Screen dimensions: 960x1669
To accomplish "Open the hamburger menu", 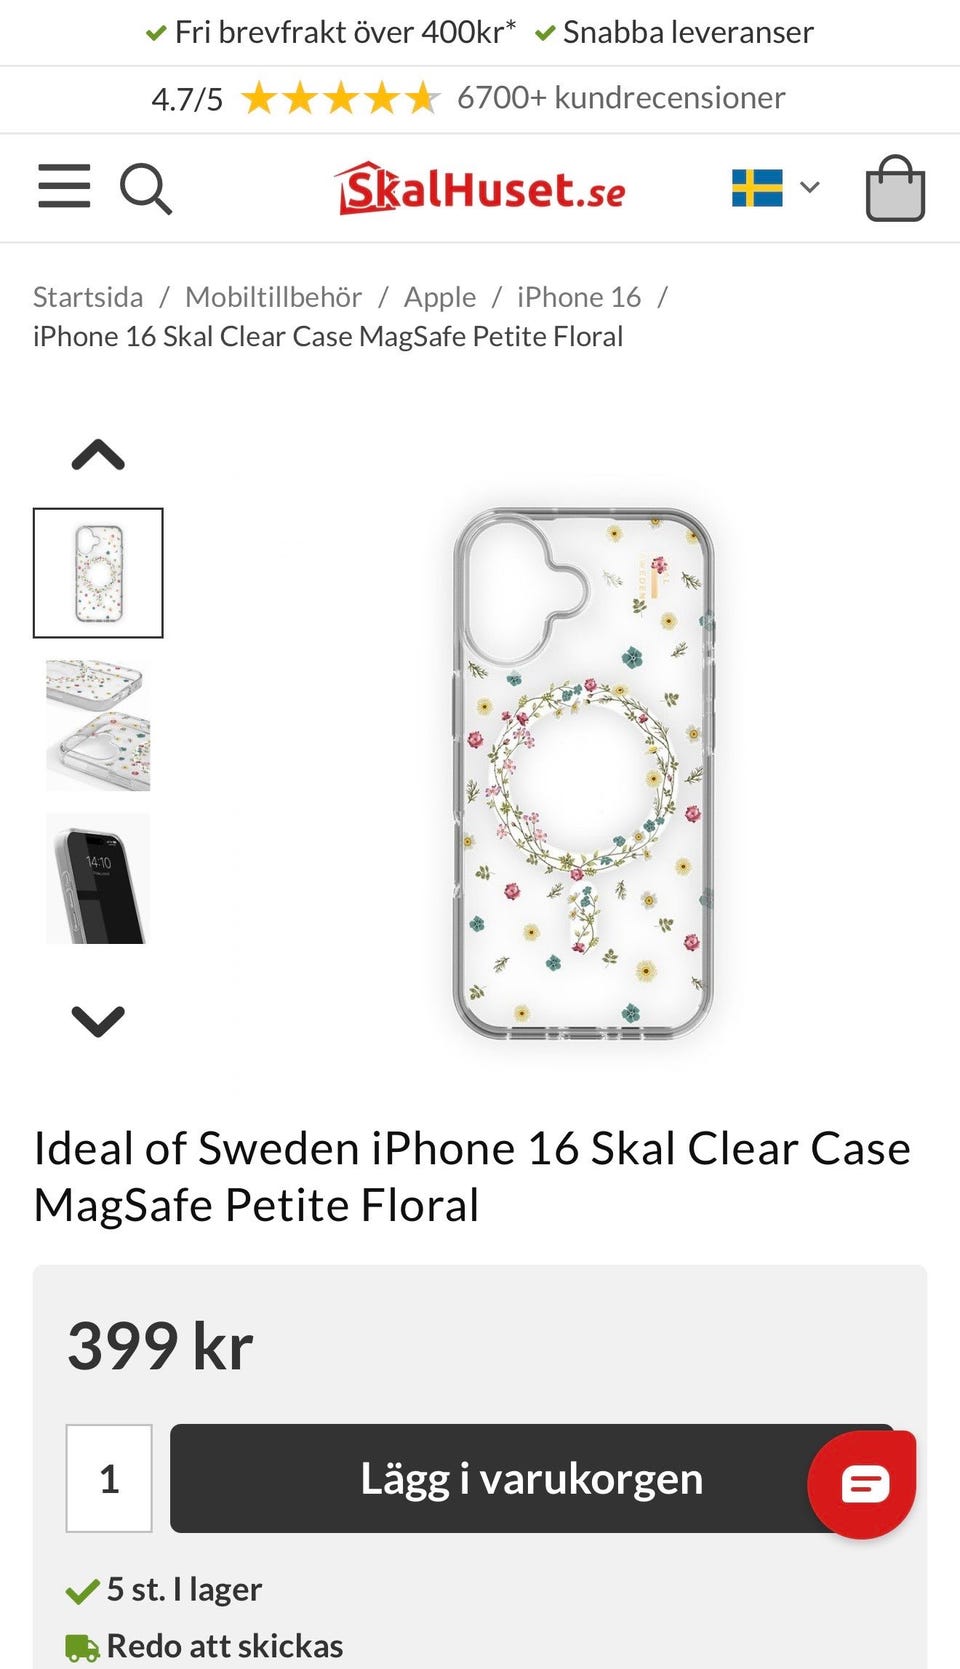I will click(x=64, y=187).
